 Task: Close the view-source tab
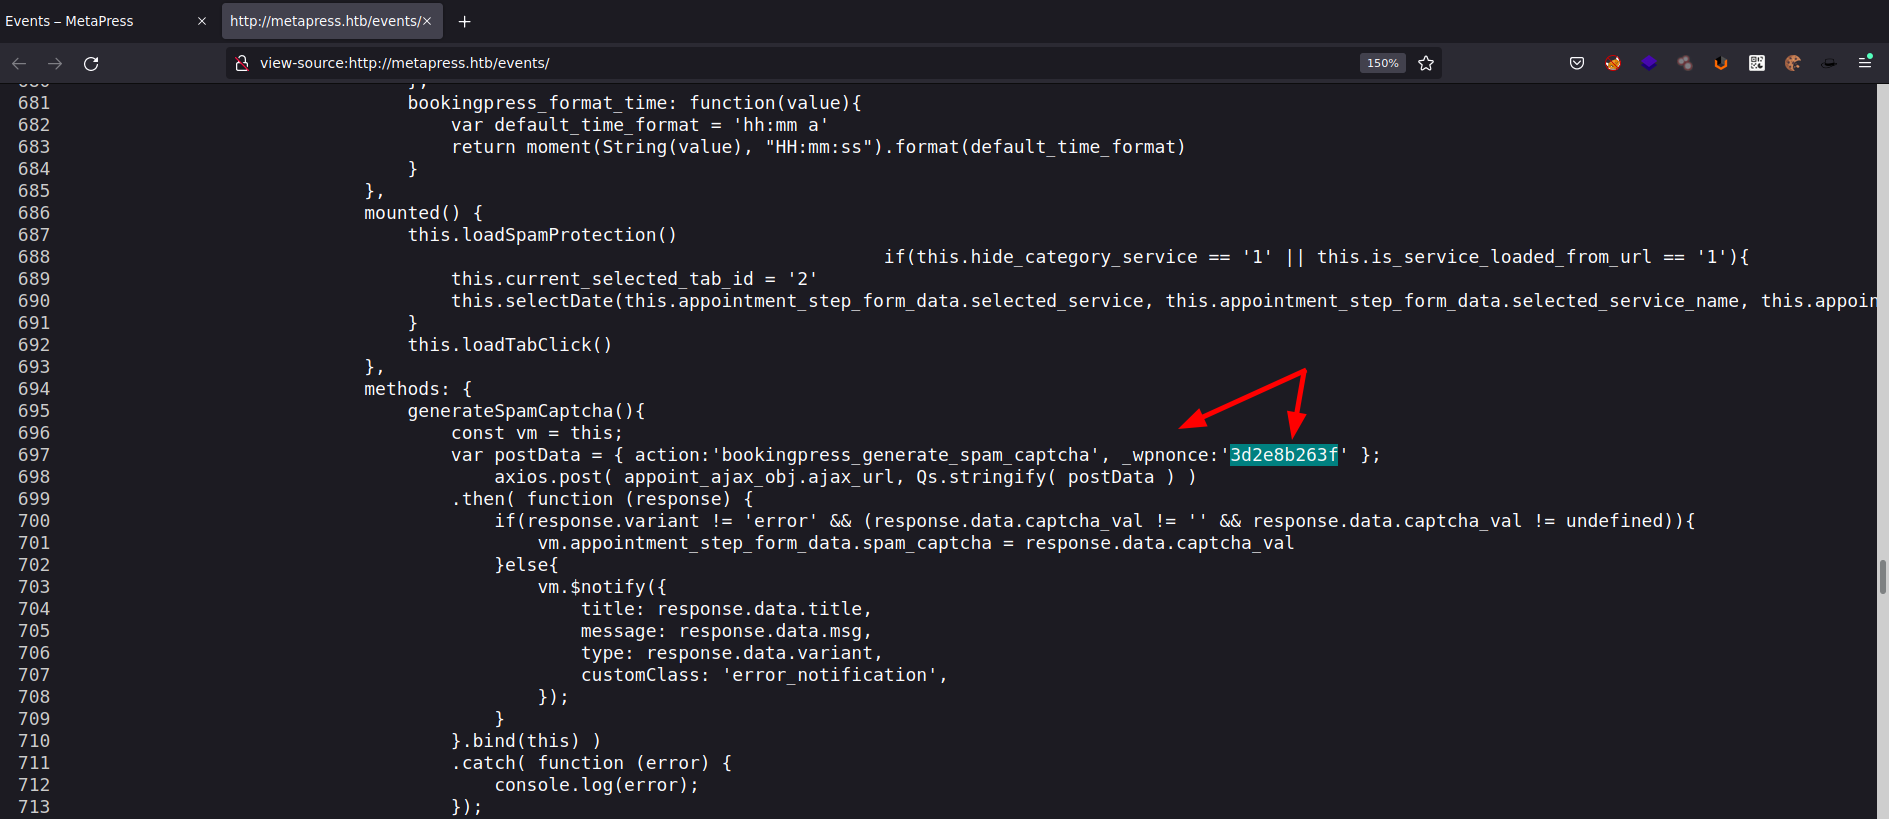point(427,21)
